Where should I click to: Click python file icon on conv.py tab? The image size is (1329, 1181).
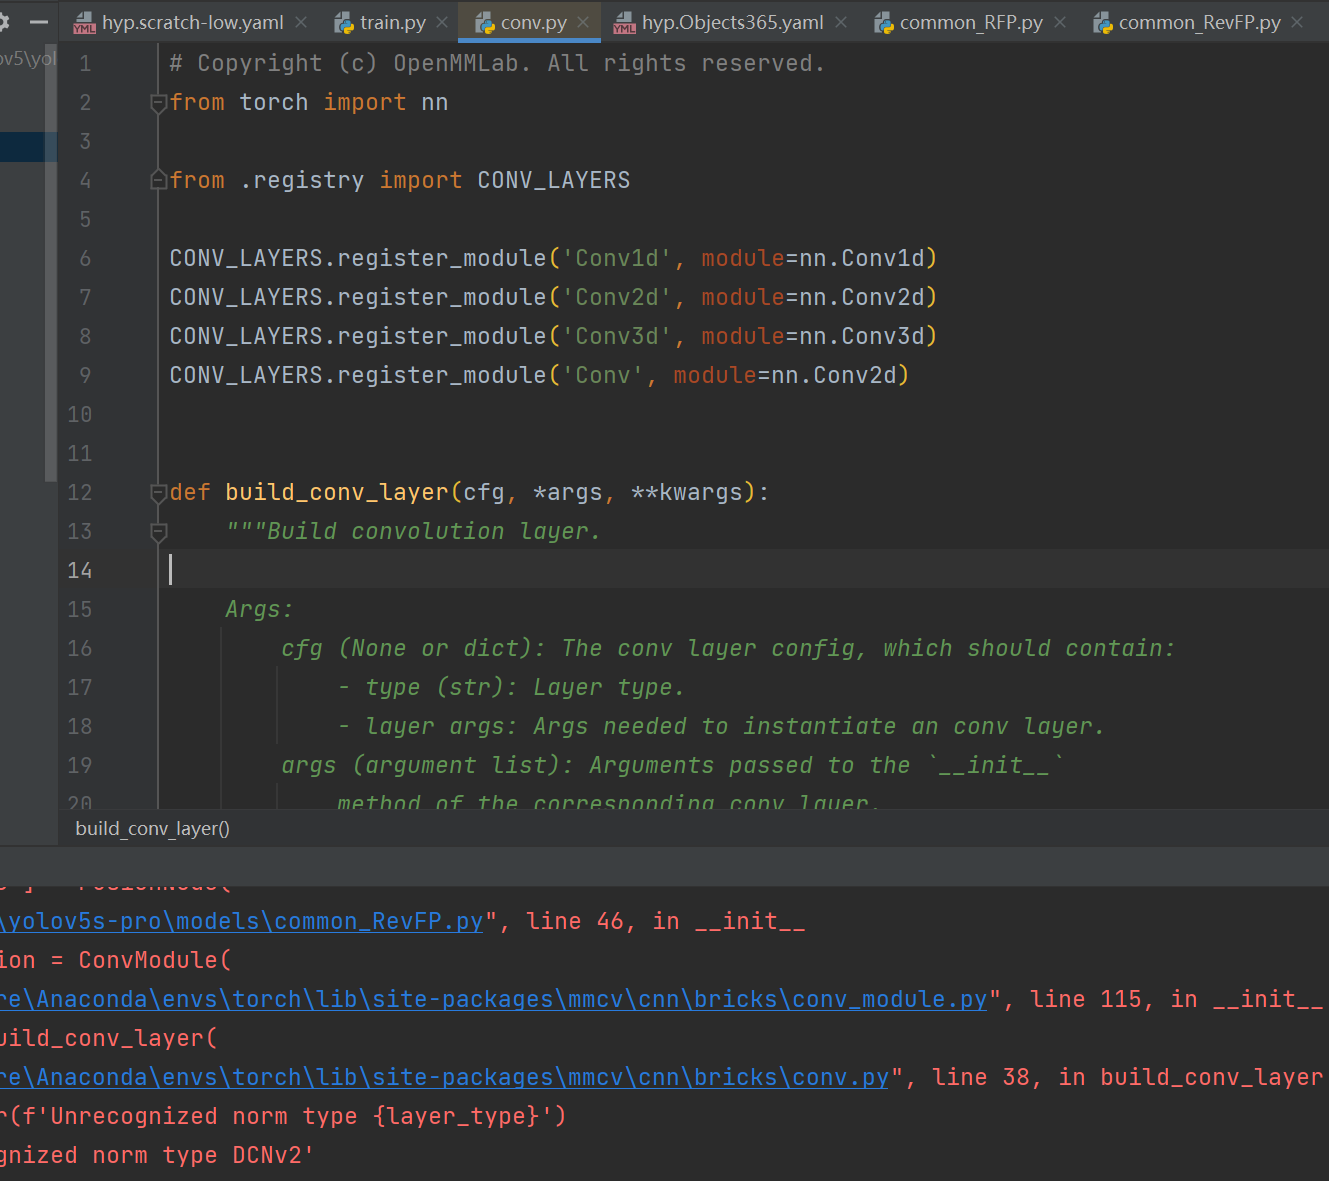pyautogui.click(x=485, y=22)
